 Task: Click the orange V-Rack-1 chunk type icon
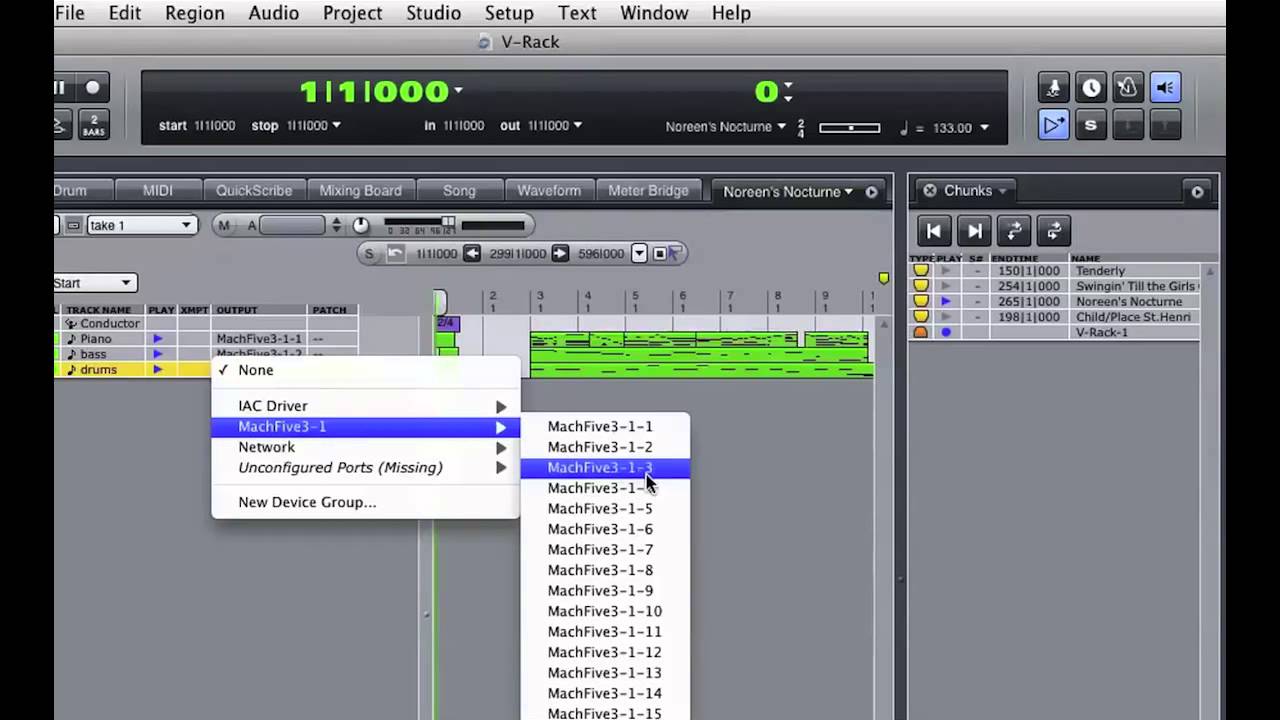(921, 332)
